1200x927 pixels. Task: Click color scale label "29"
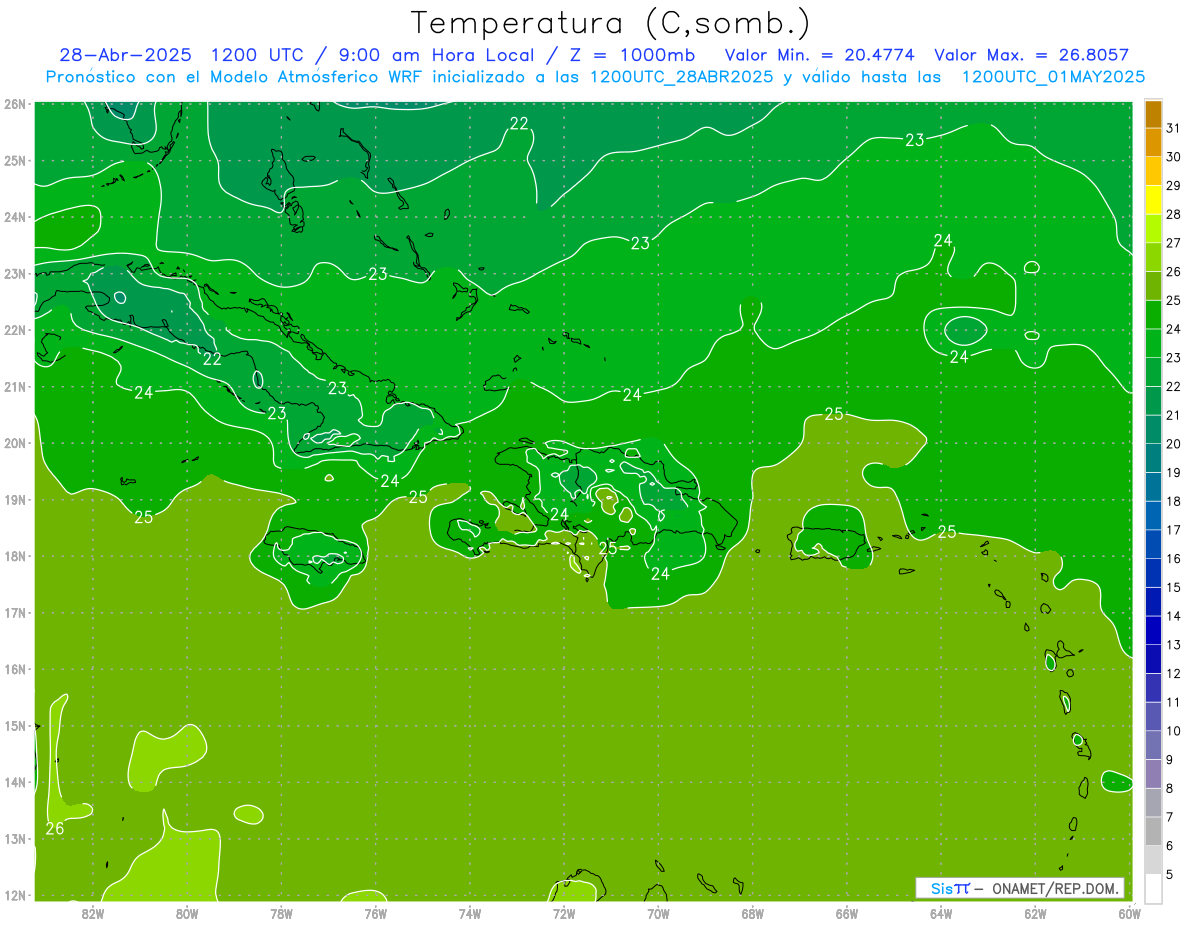[1174, 185]
